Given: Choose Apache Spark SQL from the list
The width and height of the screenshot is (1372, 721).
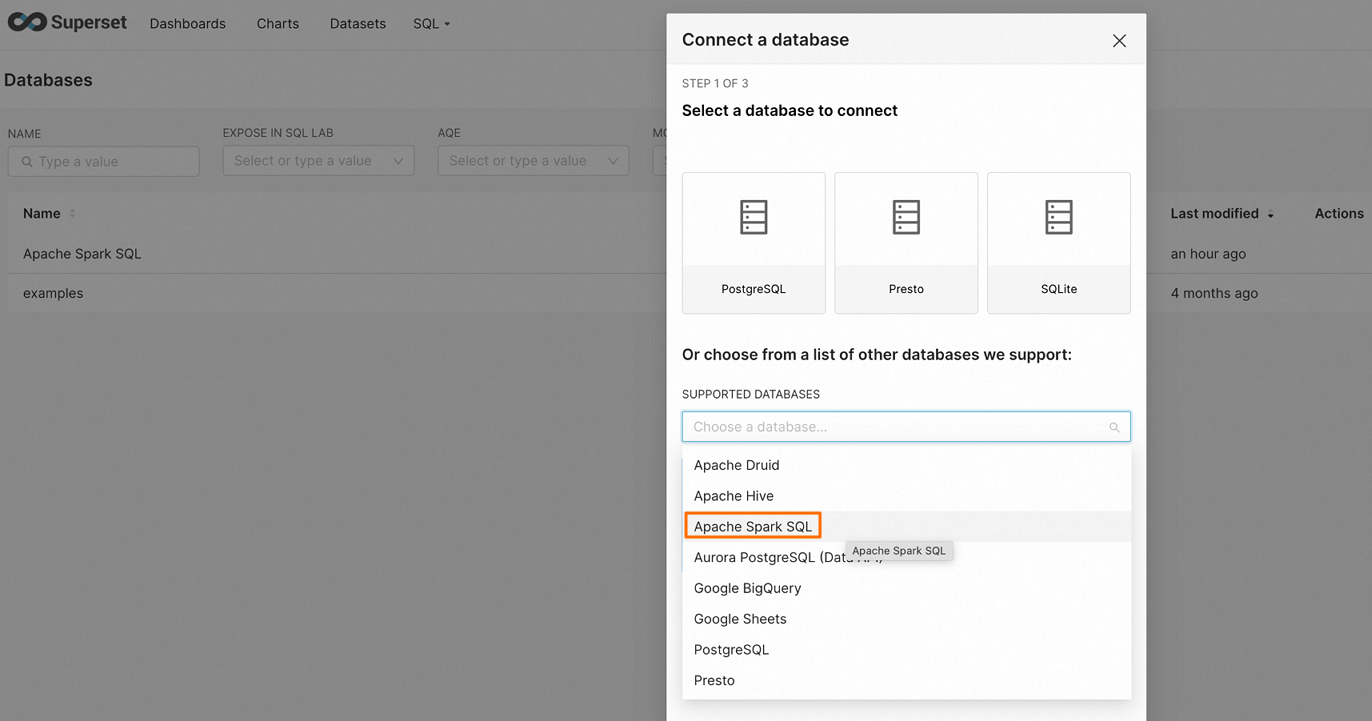Looking at the screenshot, I should 753,526.
